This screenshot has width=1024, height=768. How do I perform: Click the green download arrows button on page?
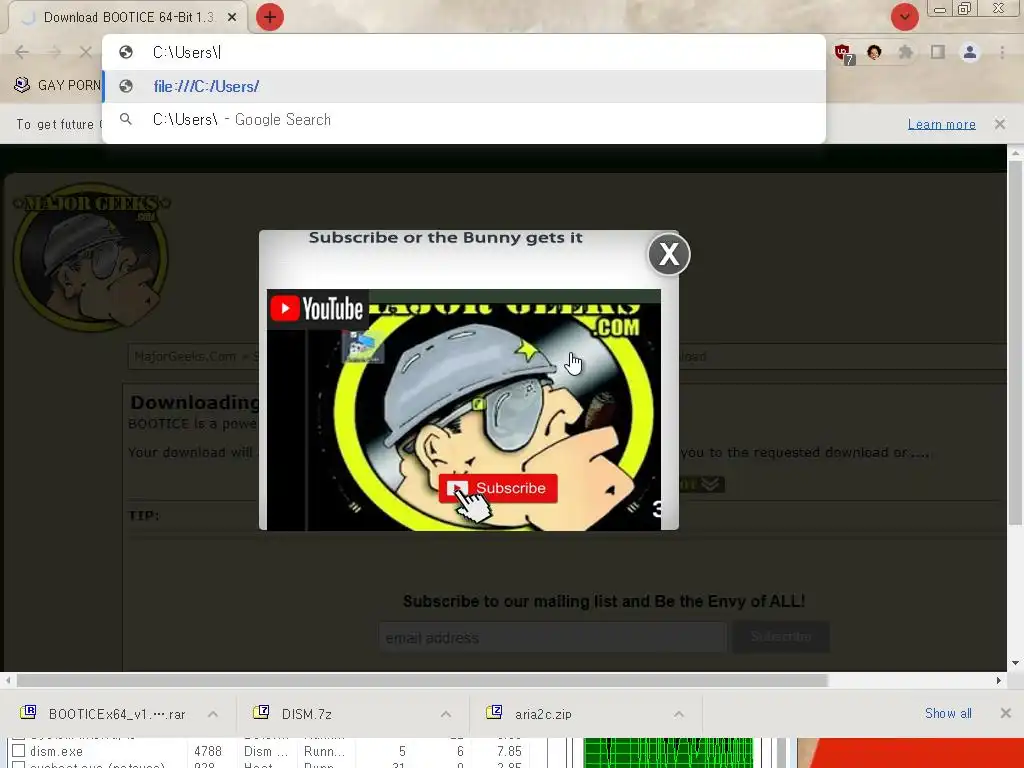(x=702, y=484)
